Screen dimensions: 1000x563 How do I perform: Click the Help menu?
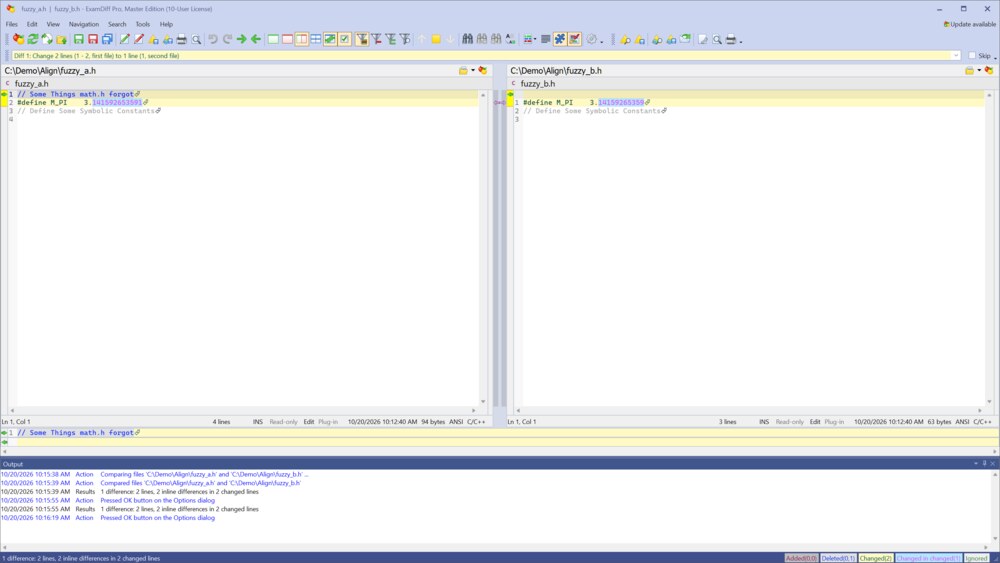[x=166, y=24]
